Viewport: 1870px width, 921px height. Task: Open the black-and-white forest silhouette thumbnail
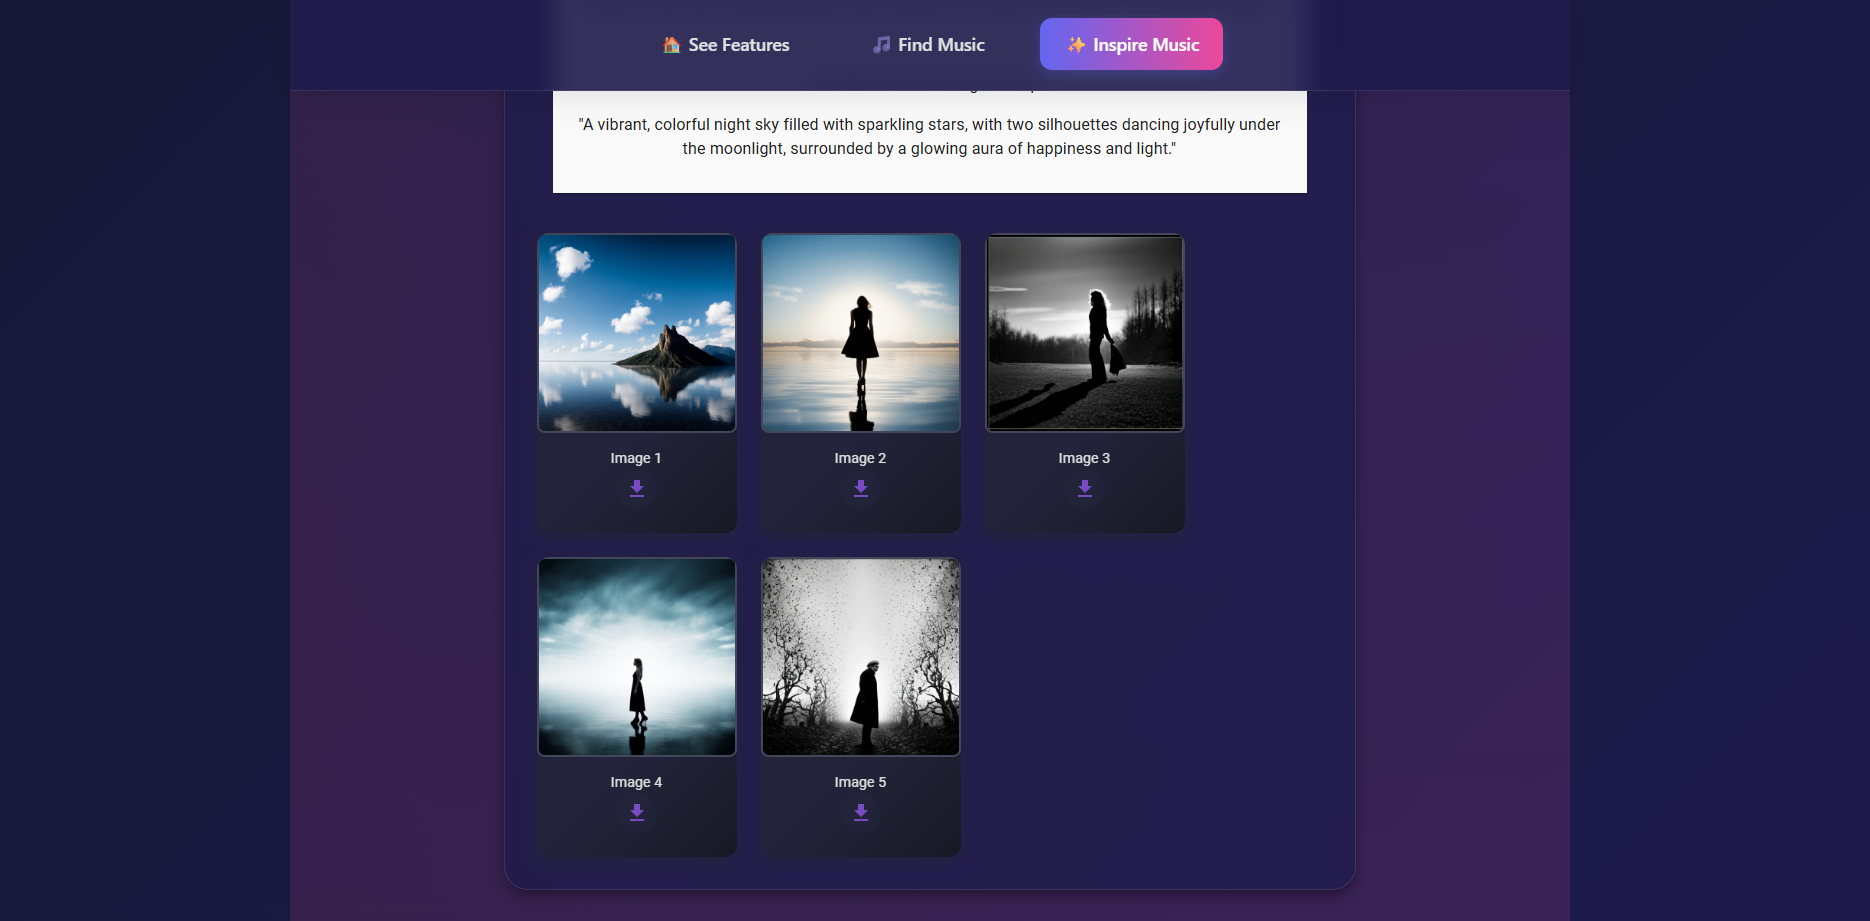coord(1085,333)
